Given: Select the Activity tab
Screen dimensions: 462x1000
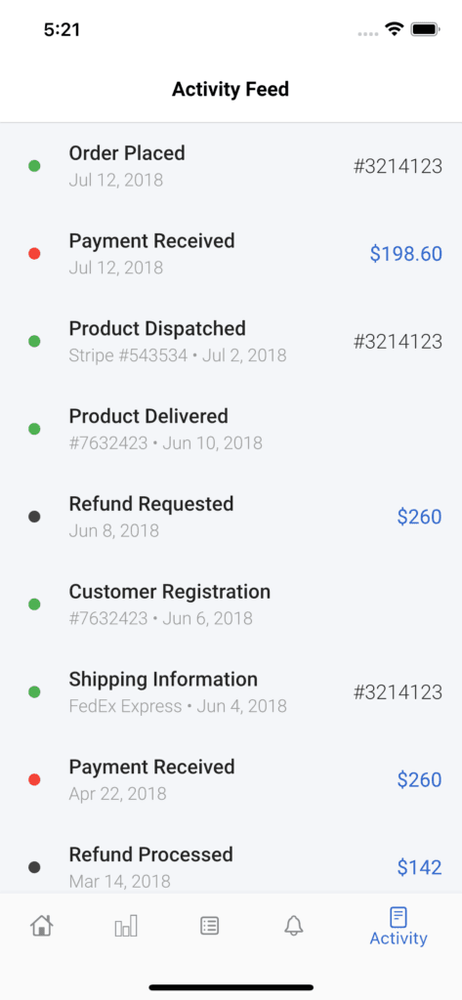Looking at the screenshot, I should [x=398, y=927].
